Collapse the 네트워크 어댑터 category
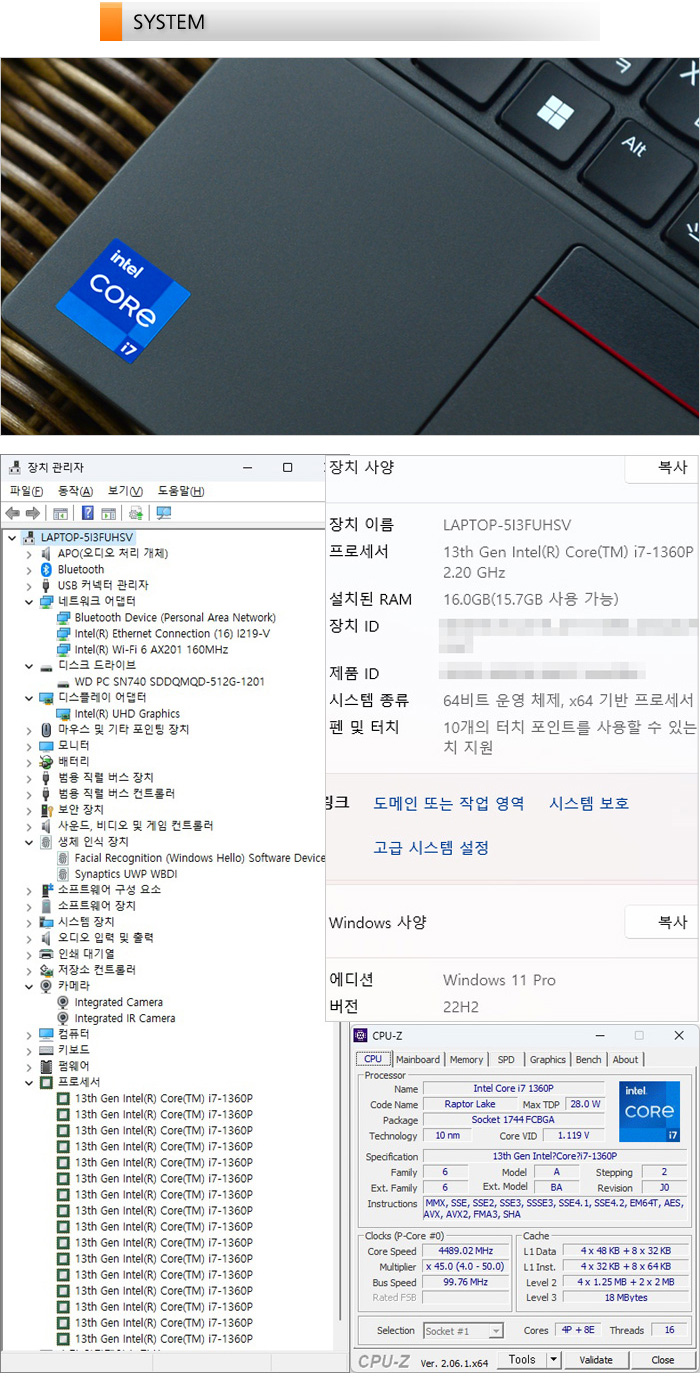The height and width of the screenshot is (1377, 700). point(29,601)
